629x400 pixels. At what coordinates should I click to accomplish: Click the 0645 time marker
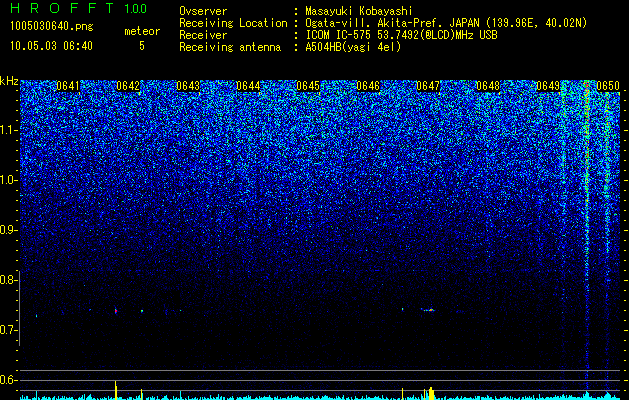308,86
